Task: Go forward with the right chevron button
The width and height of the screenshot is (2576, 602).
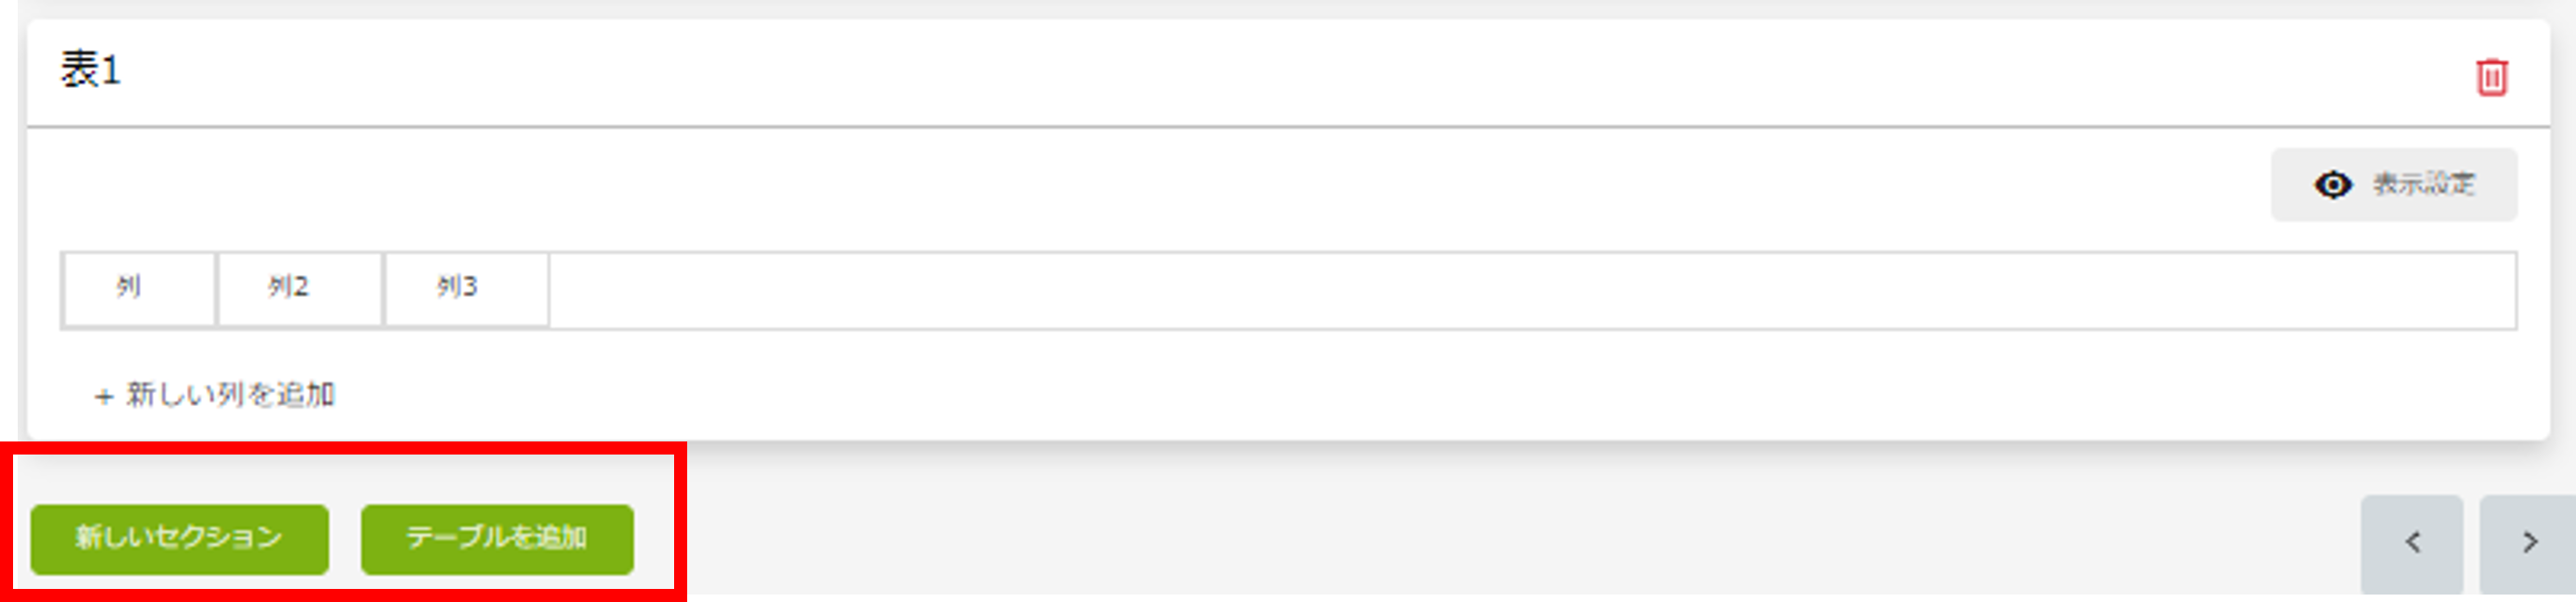Action: [2528, 543]
